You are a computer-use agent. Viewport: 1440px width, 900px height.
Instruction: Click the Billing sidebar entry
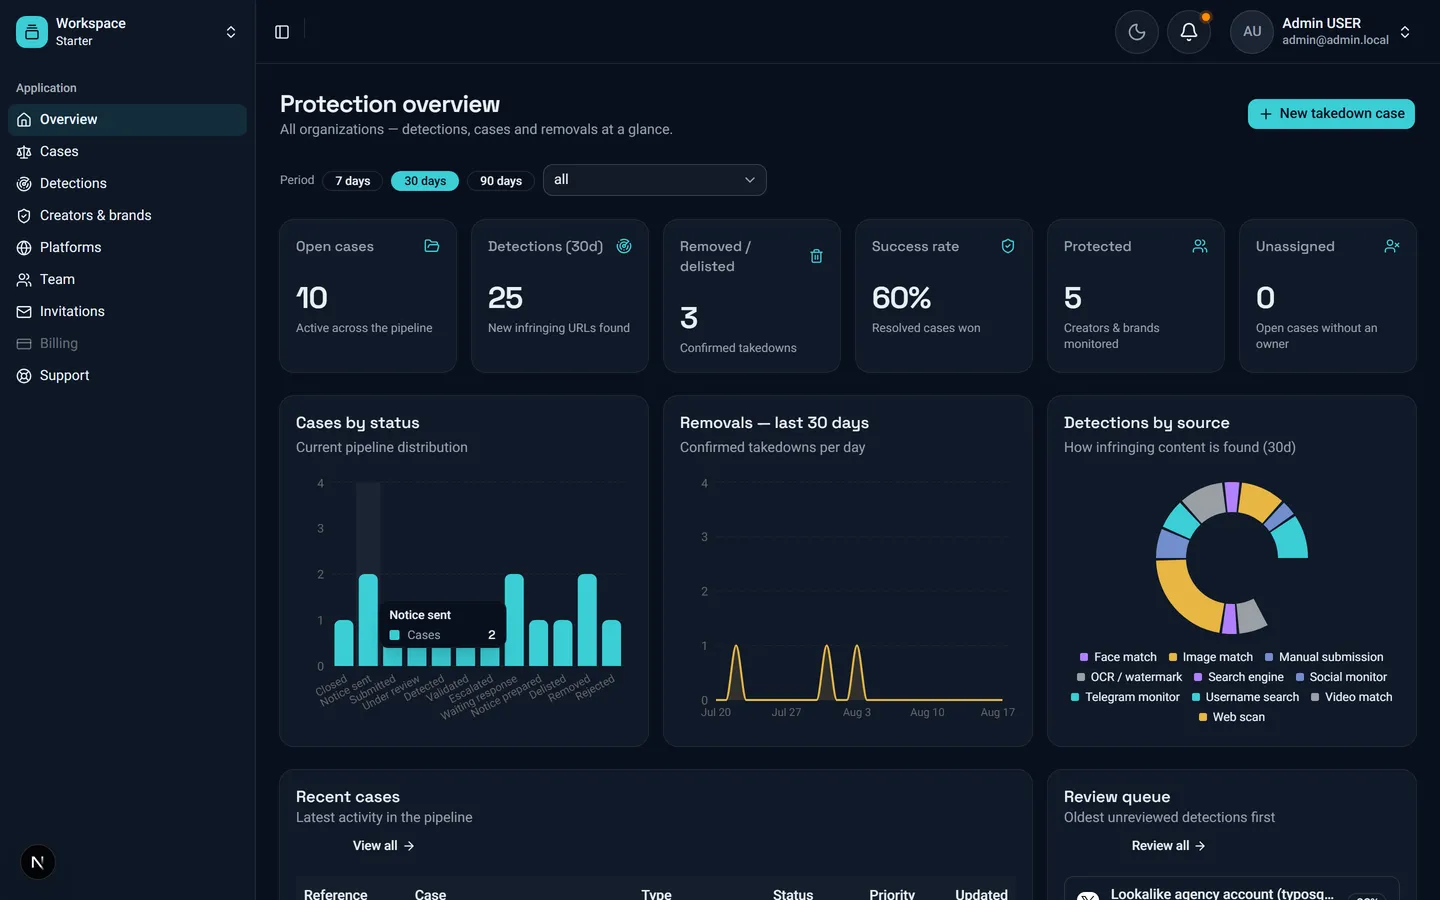(x=127, y=343)
